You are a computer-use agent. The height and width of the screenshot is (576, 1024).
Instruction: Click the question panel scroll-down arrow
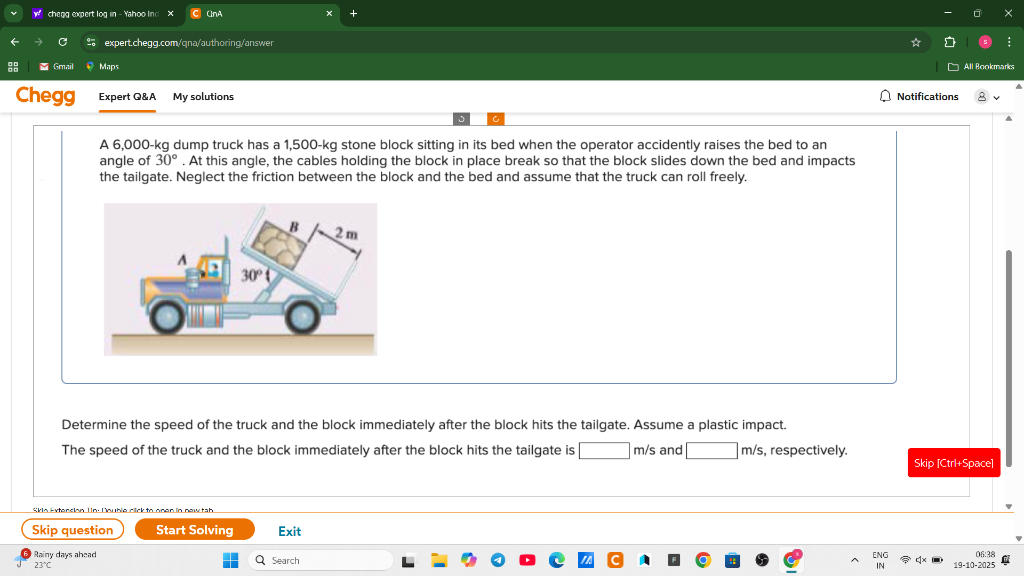(x=1009, y=506)
